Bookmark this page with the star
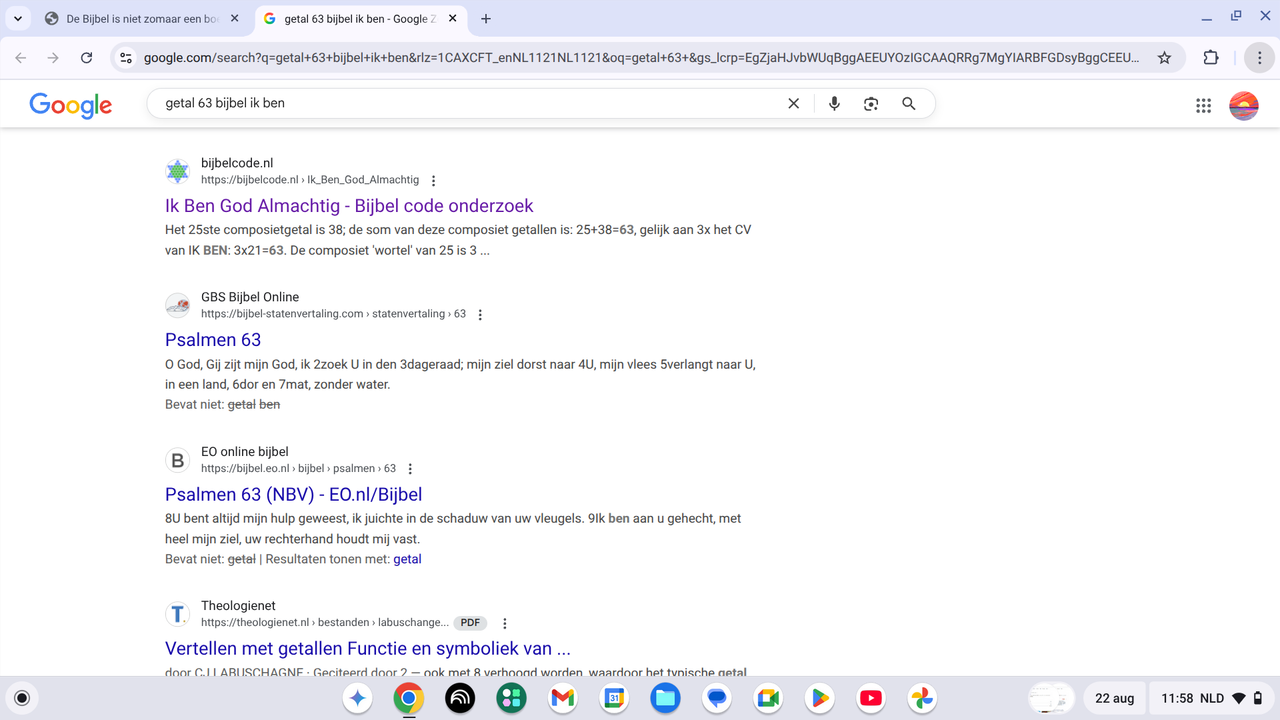 pyautogui.click(x=1164, y=58)
